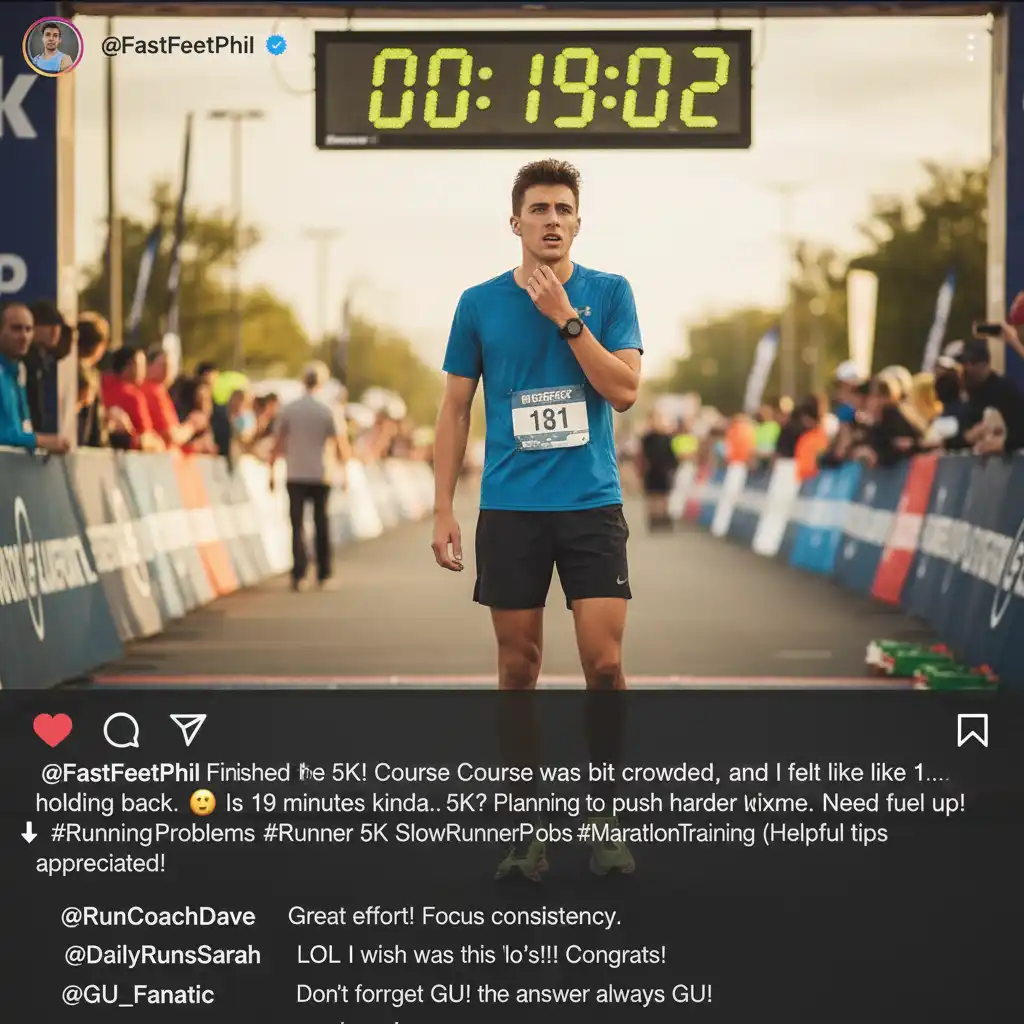Click the down arrow beside hashtags
Screen dimensions: 1024x1024
[29, 833]
